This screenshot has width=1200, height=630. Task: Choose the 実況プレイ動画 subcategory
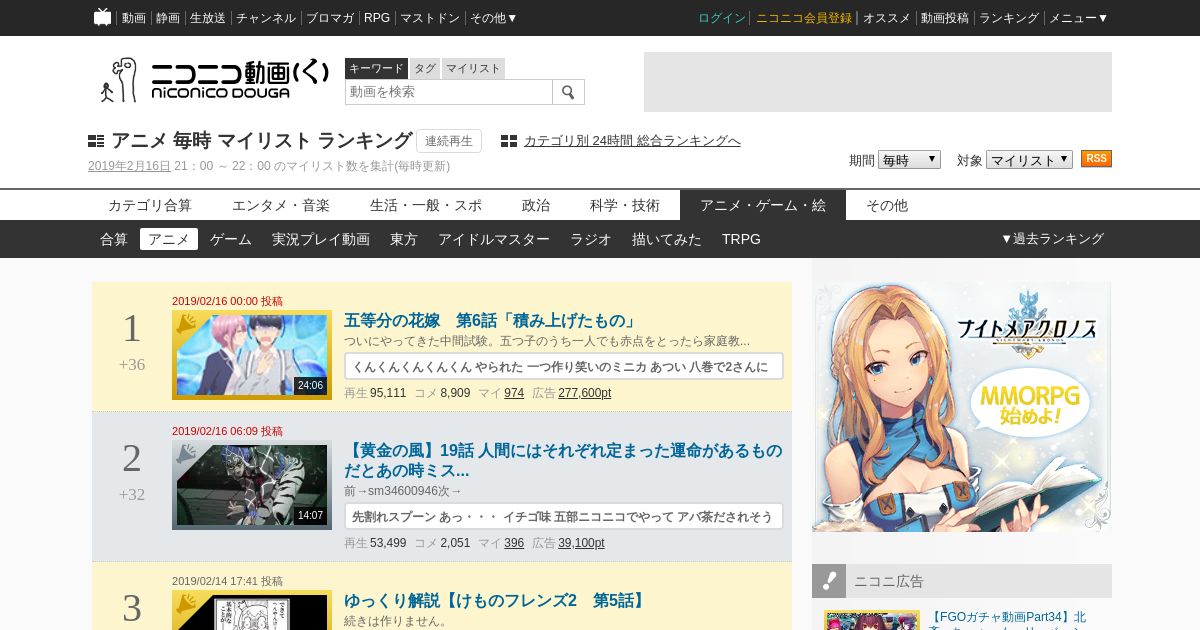tap(321, 239)
